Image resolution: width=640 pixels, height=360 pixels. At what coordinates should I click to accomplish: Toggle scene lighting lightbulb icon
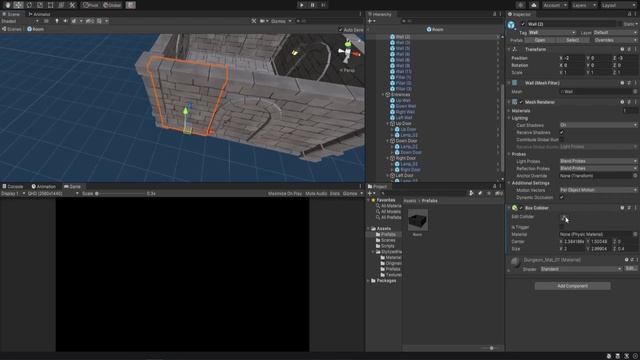57,21
